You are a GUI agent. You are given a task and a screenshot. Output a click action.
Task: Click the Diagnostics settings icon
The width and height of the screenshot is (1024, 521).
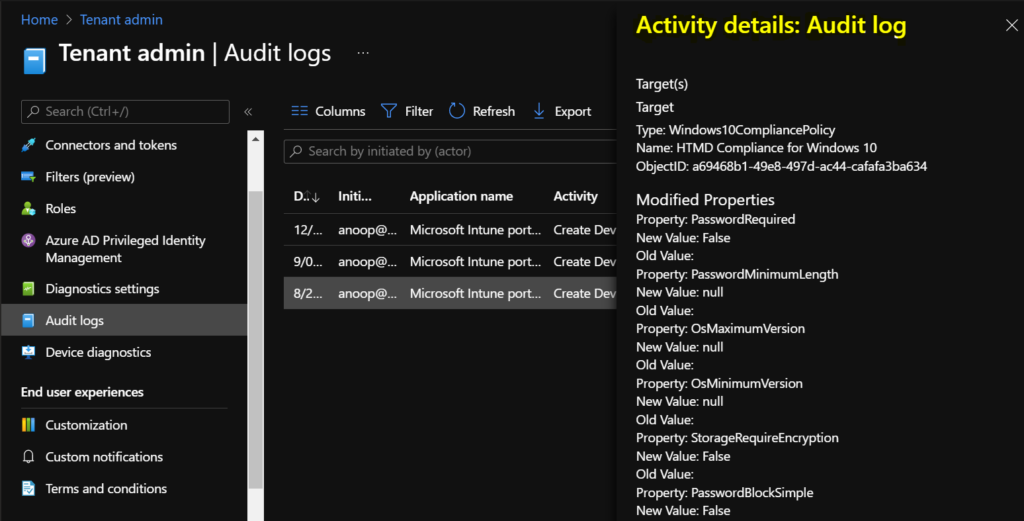tap(28, 289)
